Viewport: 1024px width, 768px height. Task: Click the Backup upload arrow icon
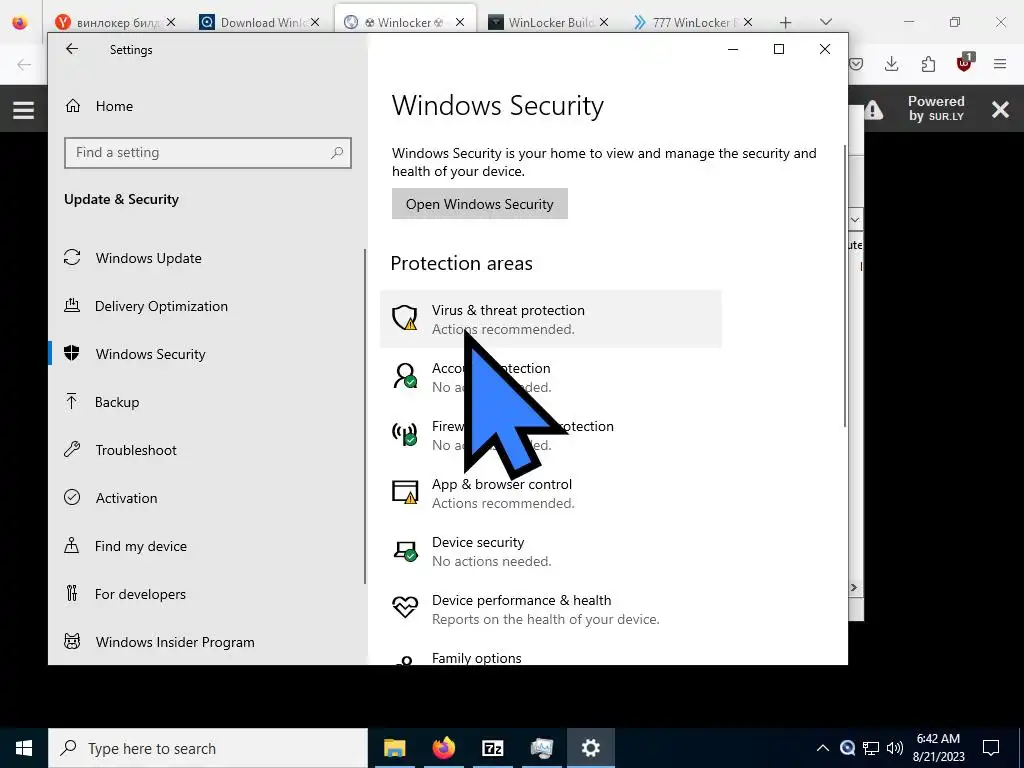[x=72, y=401]
